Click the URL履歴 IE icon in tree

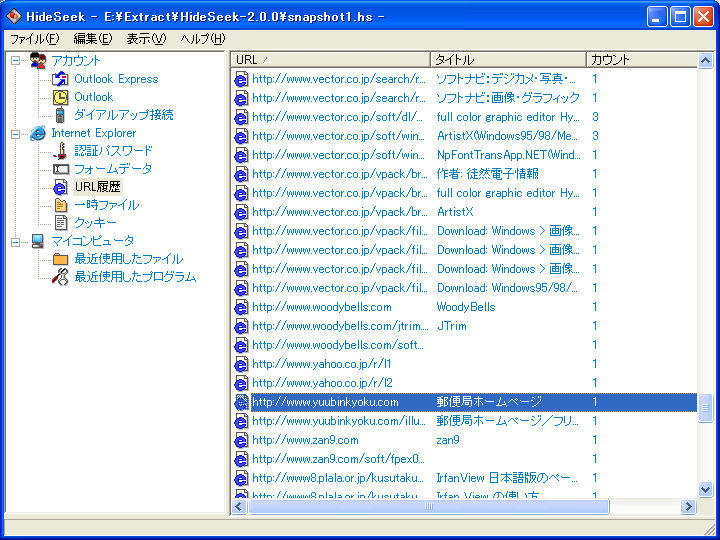tap(60, 187)
